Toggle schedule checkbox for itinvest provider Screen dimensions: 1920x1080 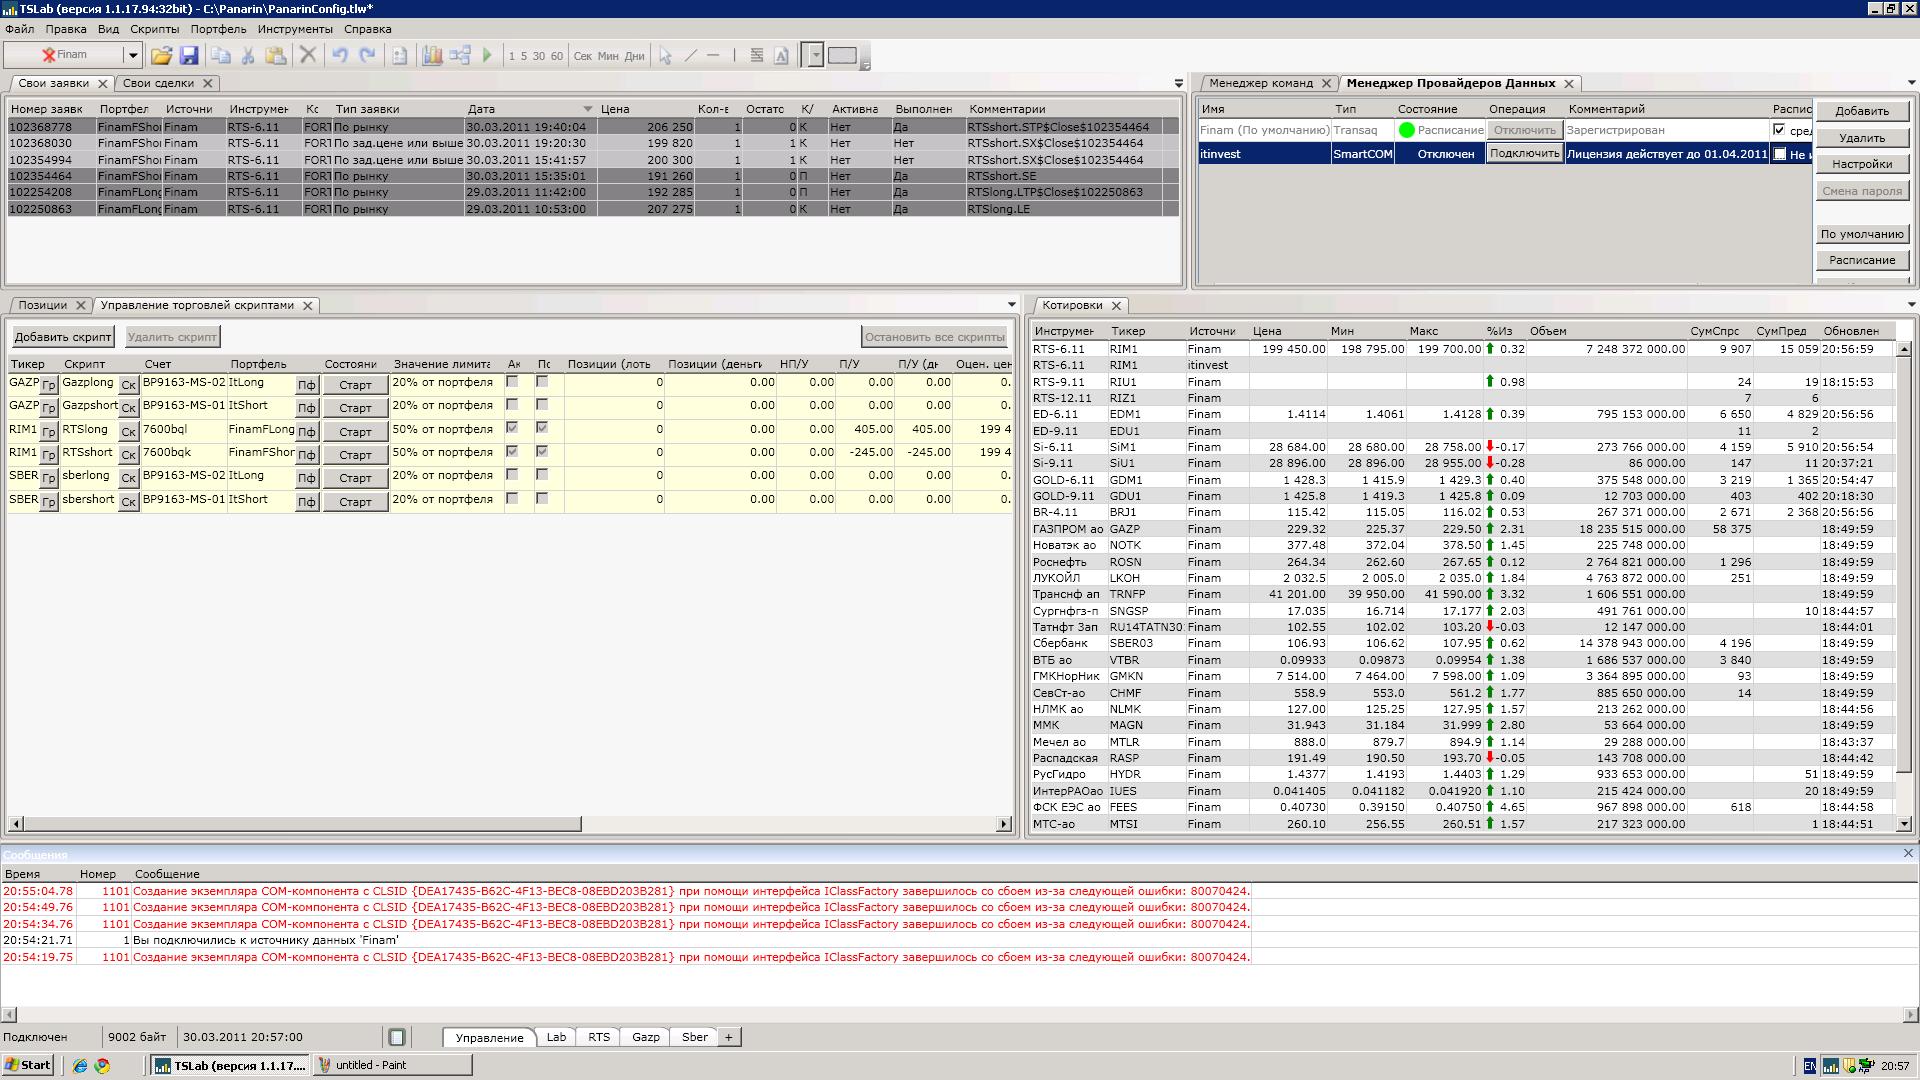point(1780,154)
